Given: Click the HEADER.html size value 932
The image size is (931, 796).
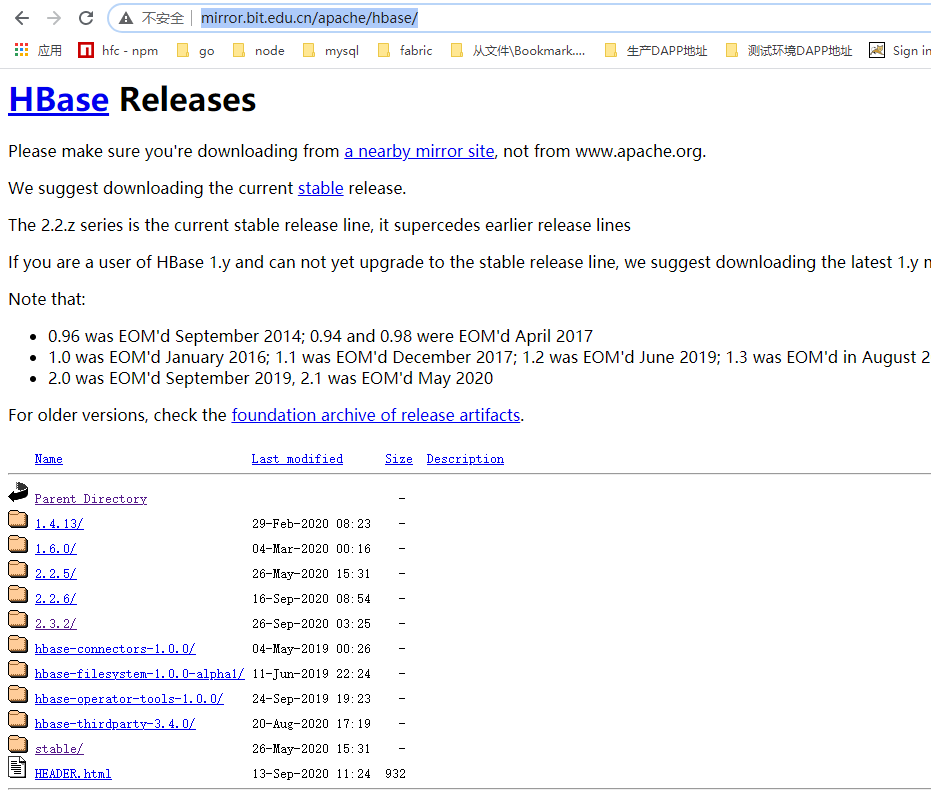Looking at the screenshot, I should (395, 773).
